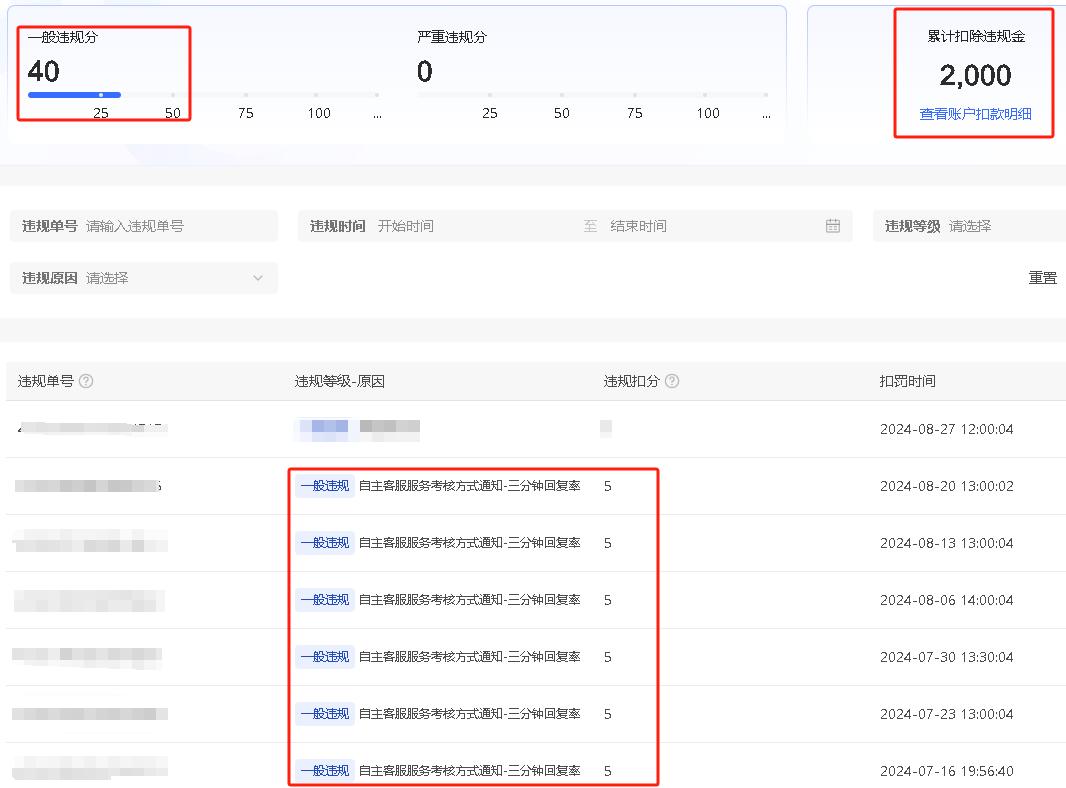The width and height of the screenshot is (1066, 788).
Task: Click the 一般违规分 value 40
Action: pos(44,71)
